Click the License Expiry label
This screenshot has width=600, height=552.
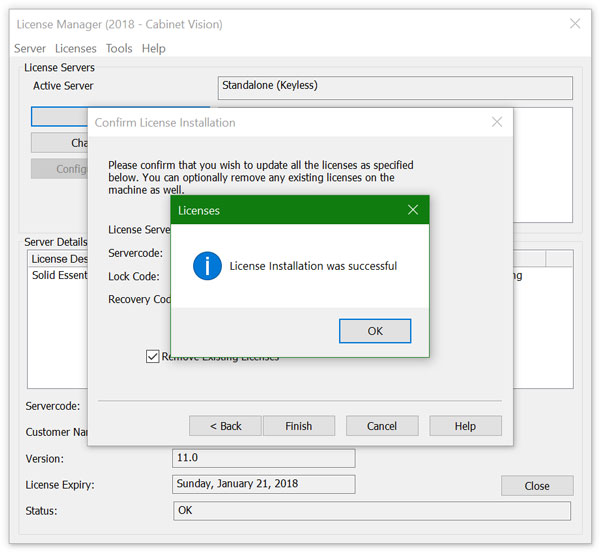click(x=60, y=485)
